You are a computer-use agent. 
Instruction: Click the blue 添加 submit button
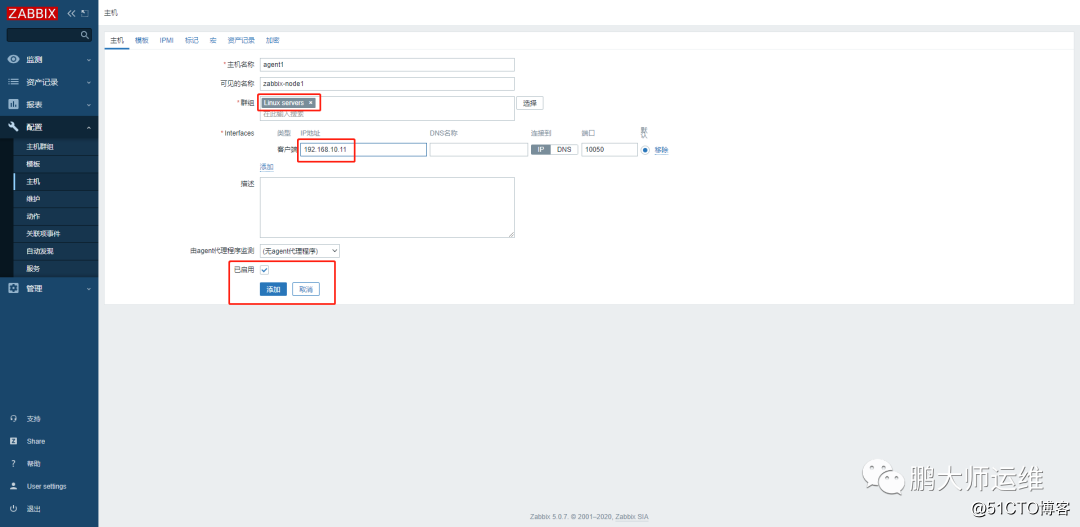pos(273,289)
